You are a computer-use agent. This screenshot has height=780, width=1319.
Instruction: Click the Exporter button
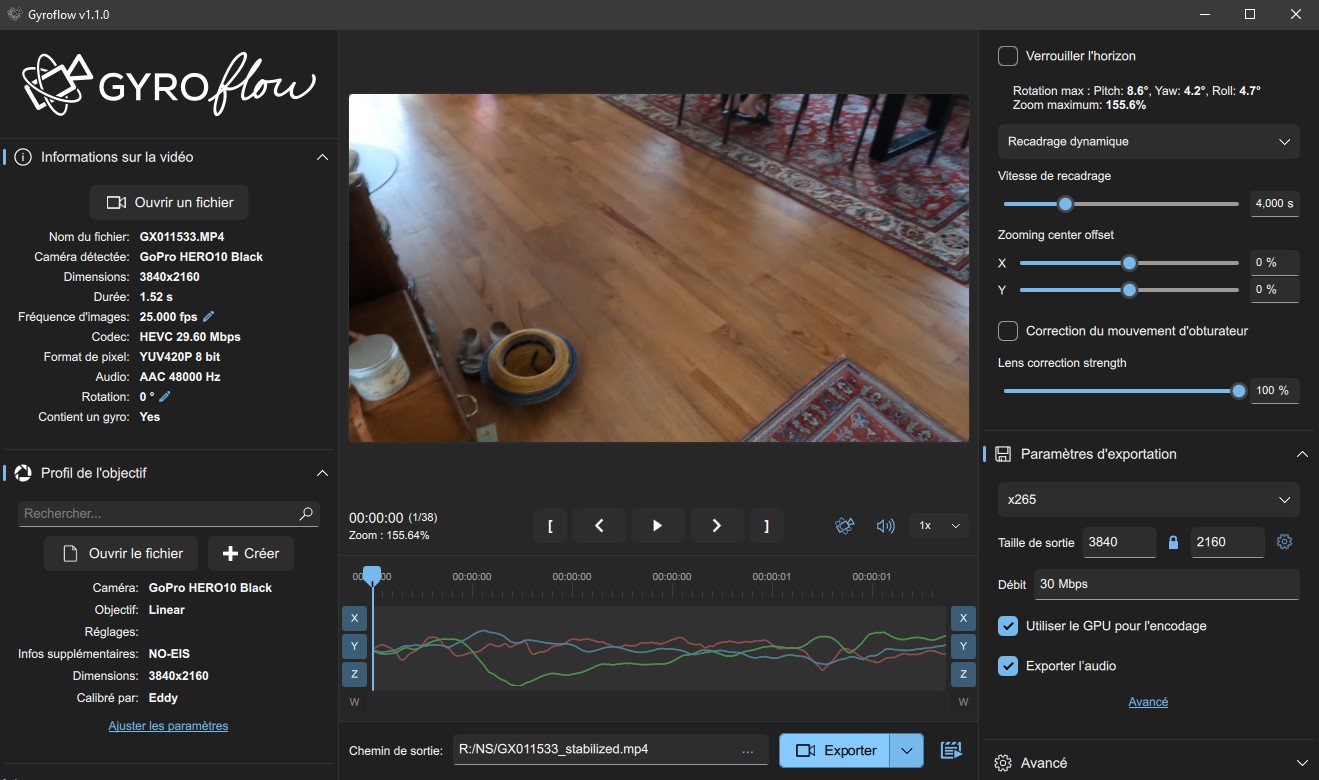pos(835,750)
